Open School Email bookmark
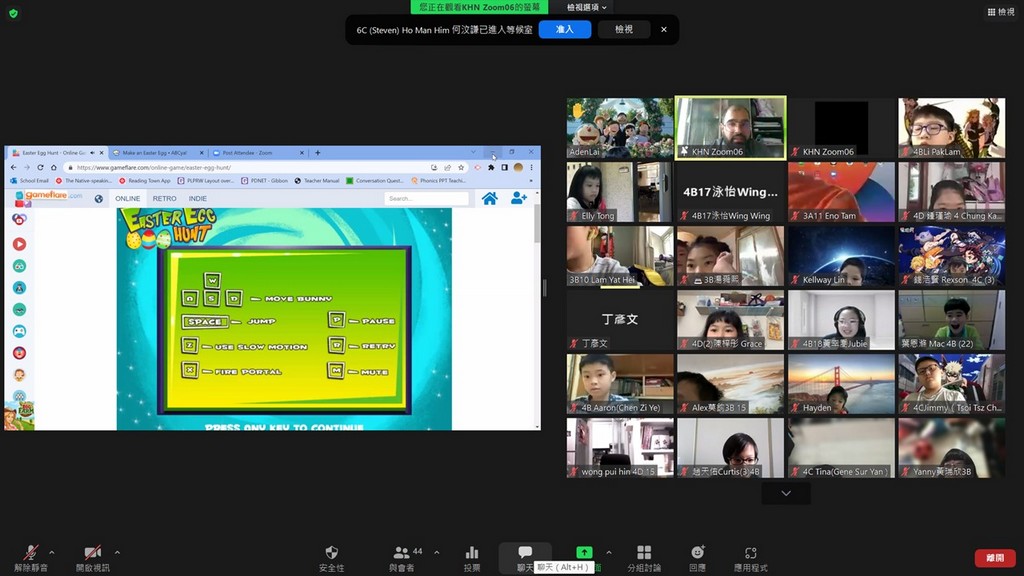This screenshot has width=1024, height=576. [x=30, y=180]
